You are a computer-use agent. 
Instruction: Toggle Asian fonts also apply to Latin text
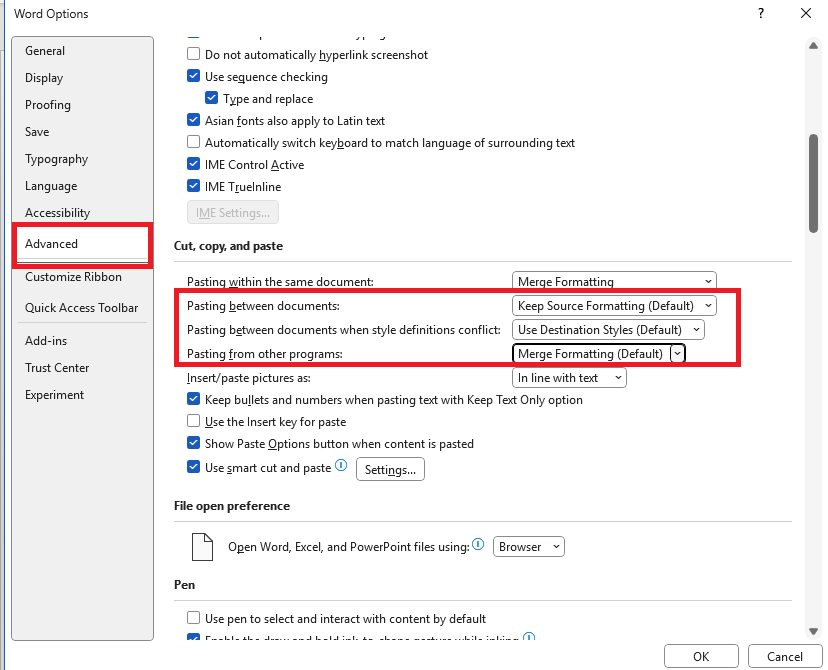193,120
